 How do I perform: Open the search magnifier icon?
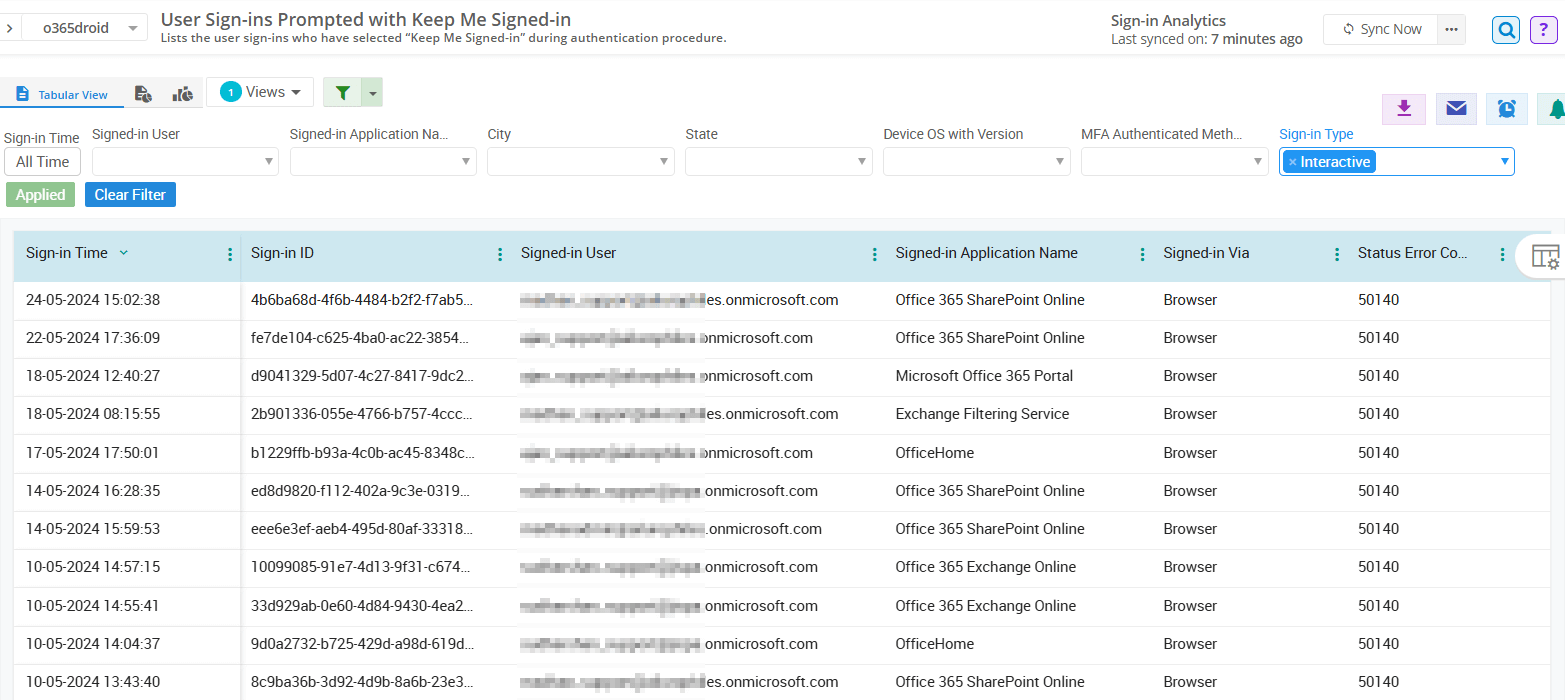(x=1505, y=30)
